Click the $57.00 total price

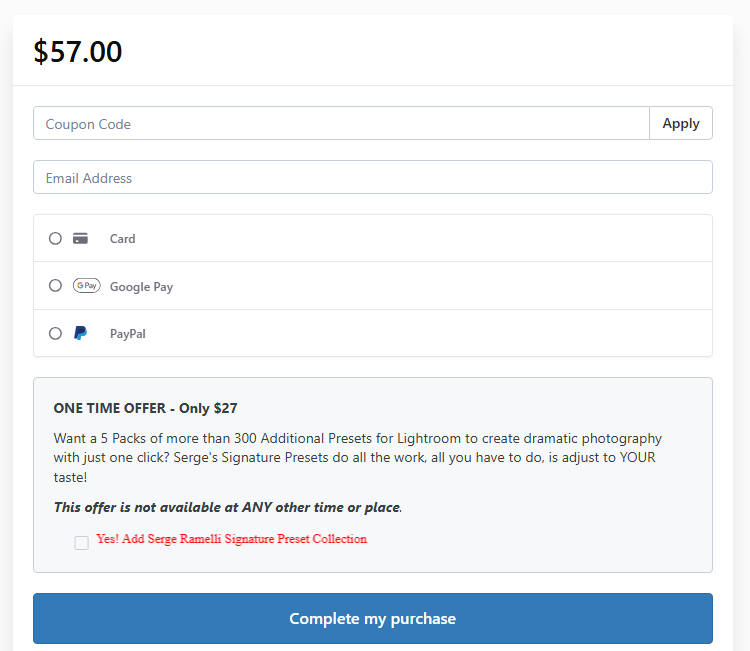[x=78, y=52]
